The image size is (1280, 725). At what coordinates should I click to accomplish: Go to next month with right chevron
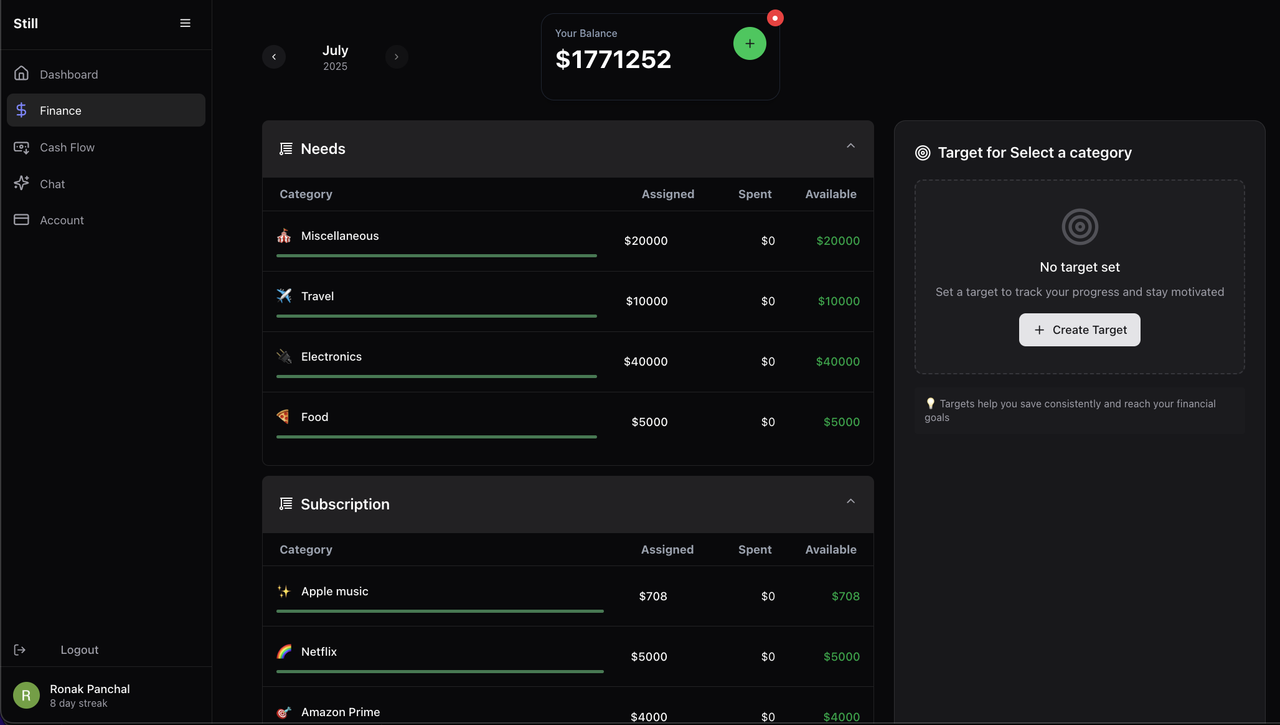(x=396, y=57)
